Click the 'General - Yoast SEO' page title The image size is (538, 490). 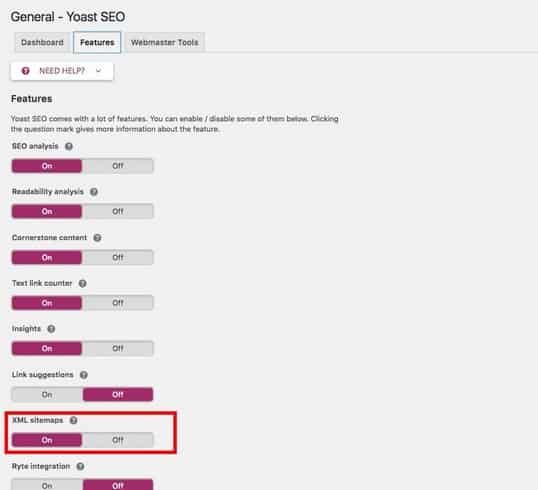coord(68,17)
